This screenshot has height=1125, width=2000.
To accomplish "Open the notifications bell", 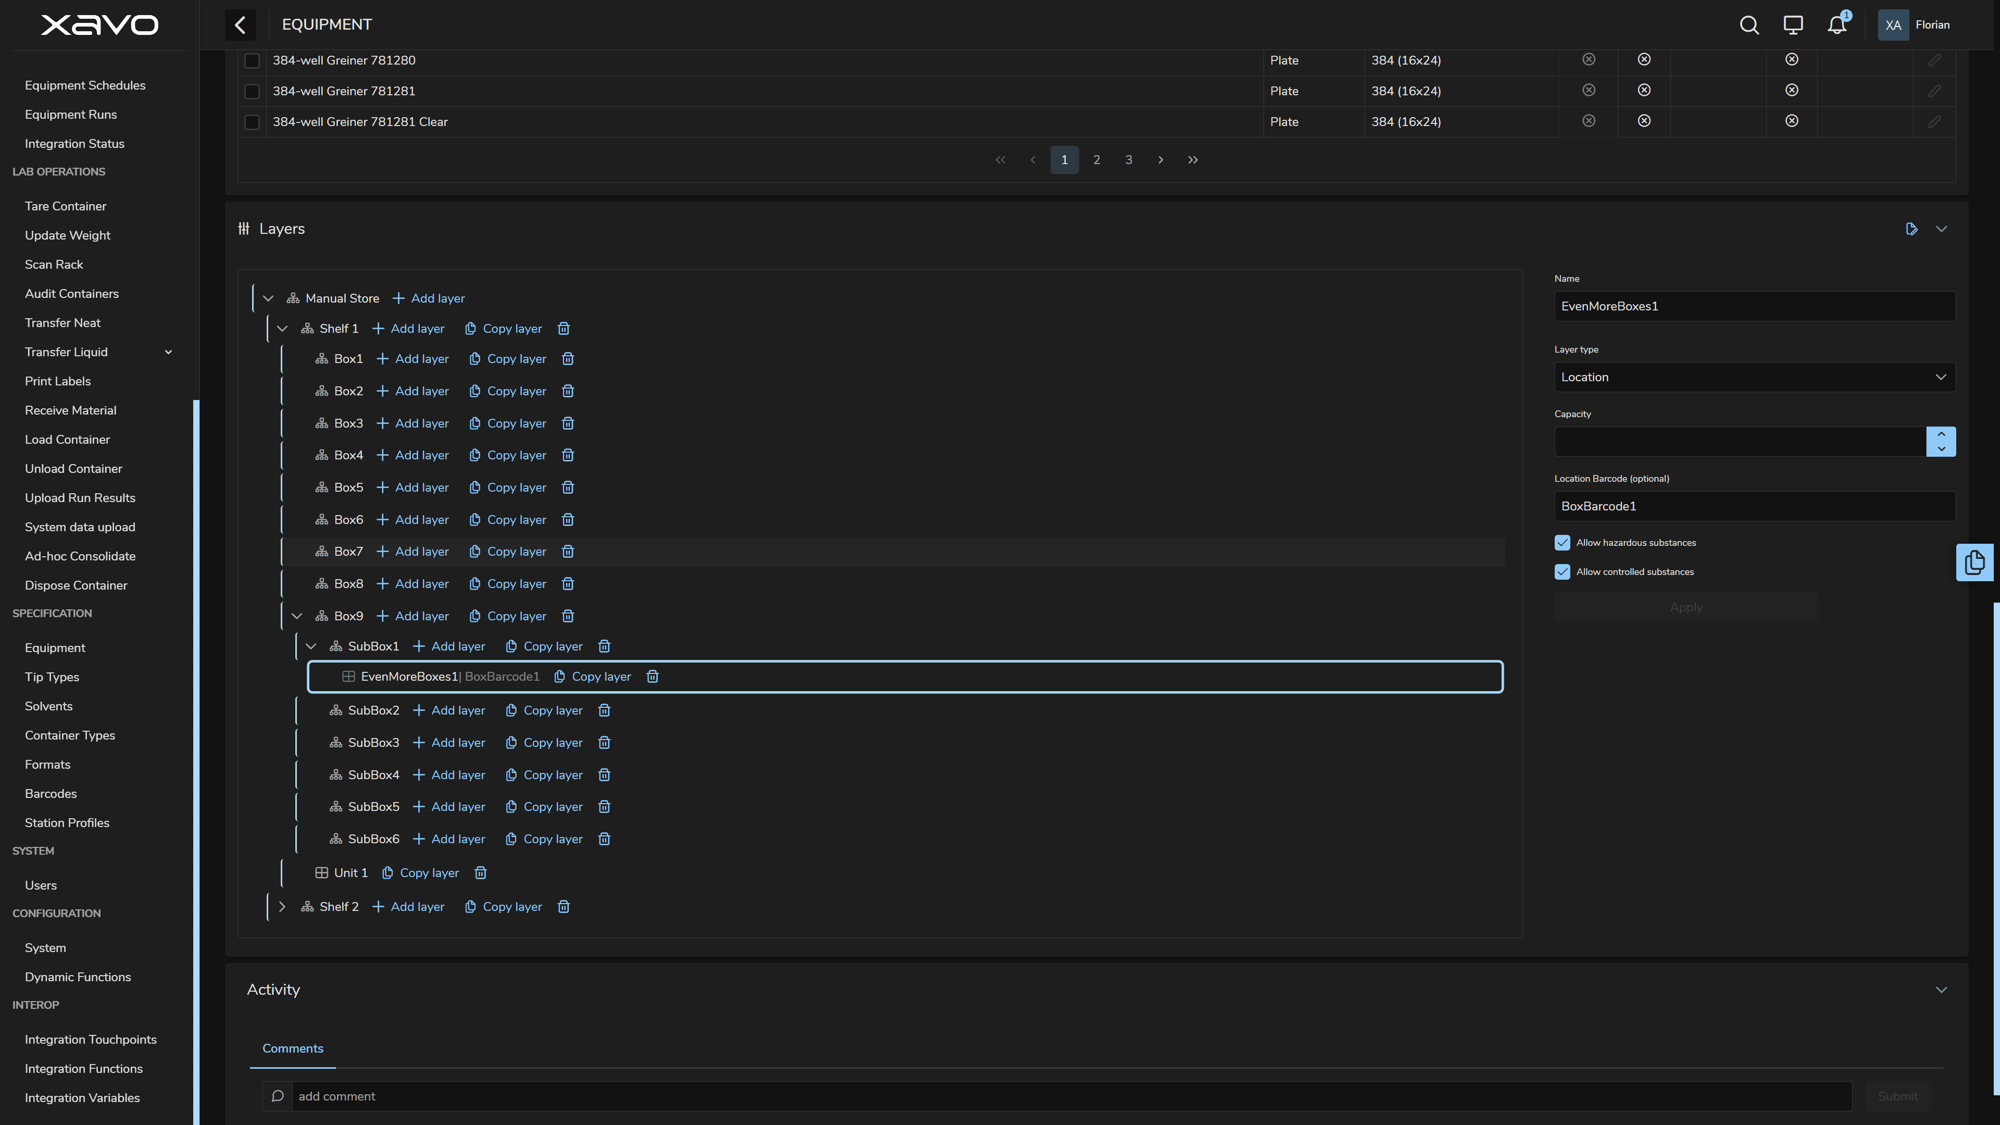I will 1837,25.
